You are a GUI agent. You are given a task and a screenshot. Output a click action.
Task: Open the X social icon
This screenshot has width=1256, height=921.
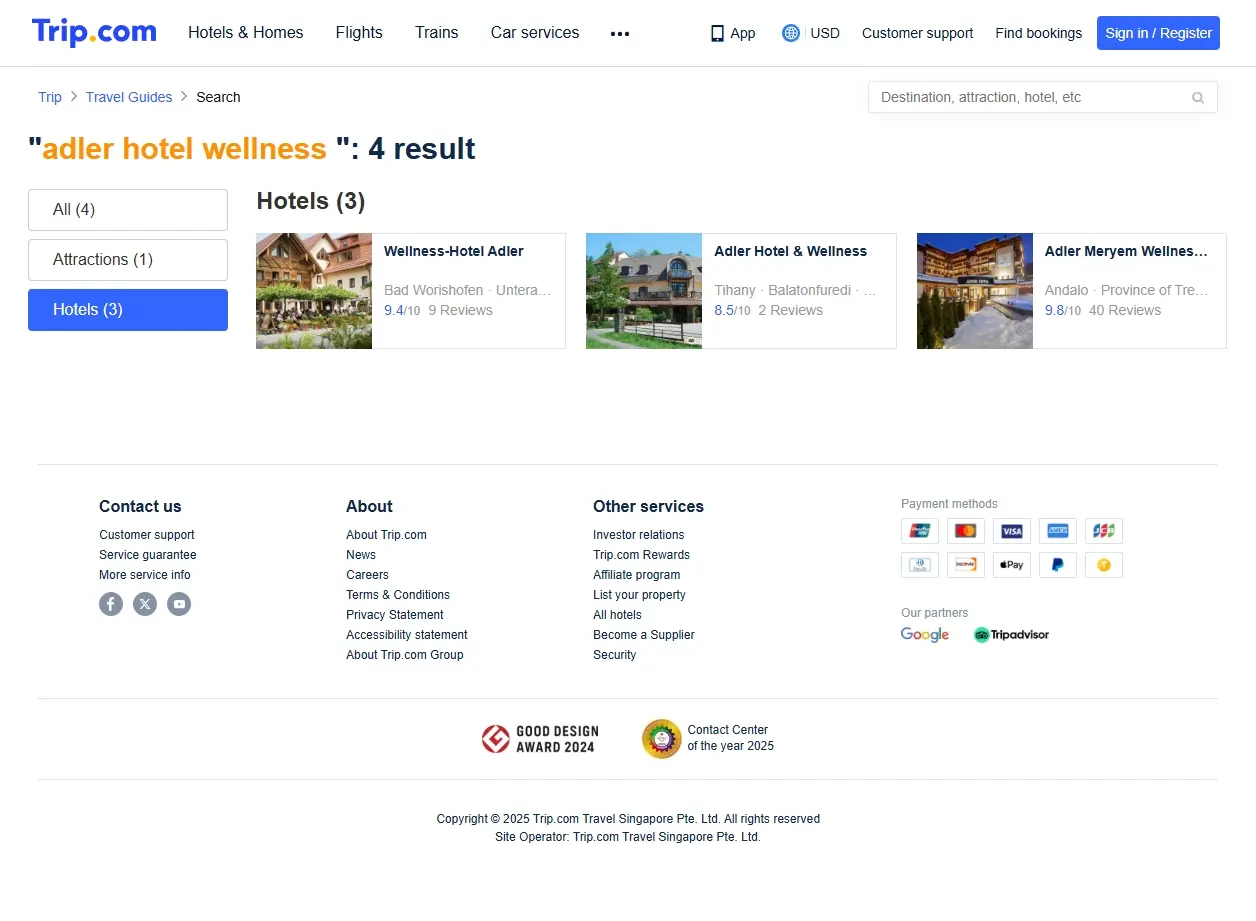(x=145, y=604)
